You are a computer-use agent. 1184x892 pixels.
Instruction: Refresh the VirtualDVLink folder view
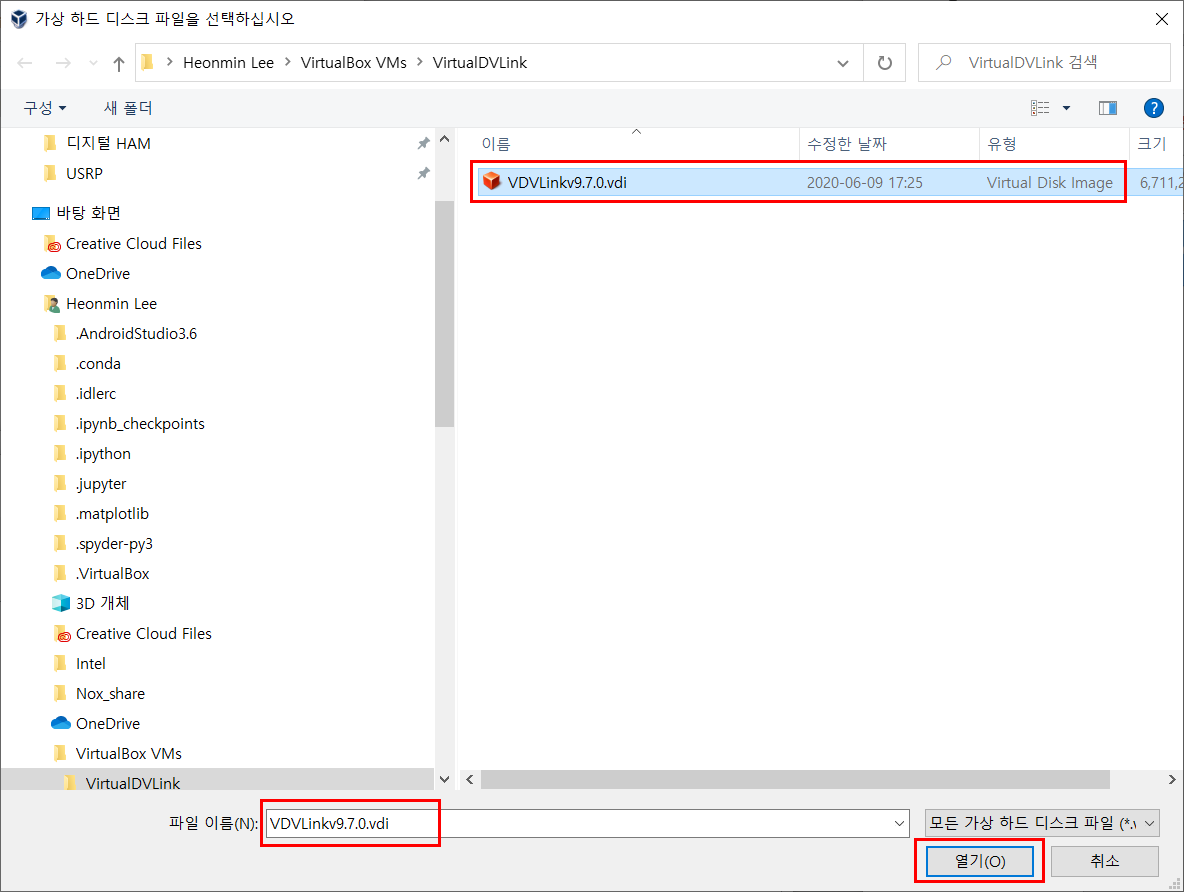pos(884,63)
